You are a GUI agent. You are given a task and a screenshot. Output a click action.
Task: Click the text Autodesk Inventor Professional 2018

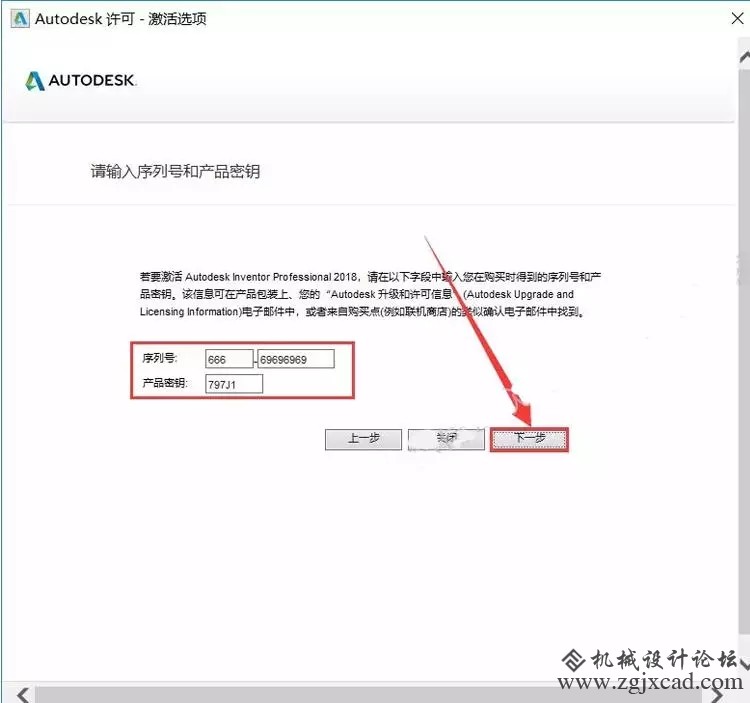click(x=271, y=277)
